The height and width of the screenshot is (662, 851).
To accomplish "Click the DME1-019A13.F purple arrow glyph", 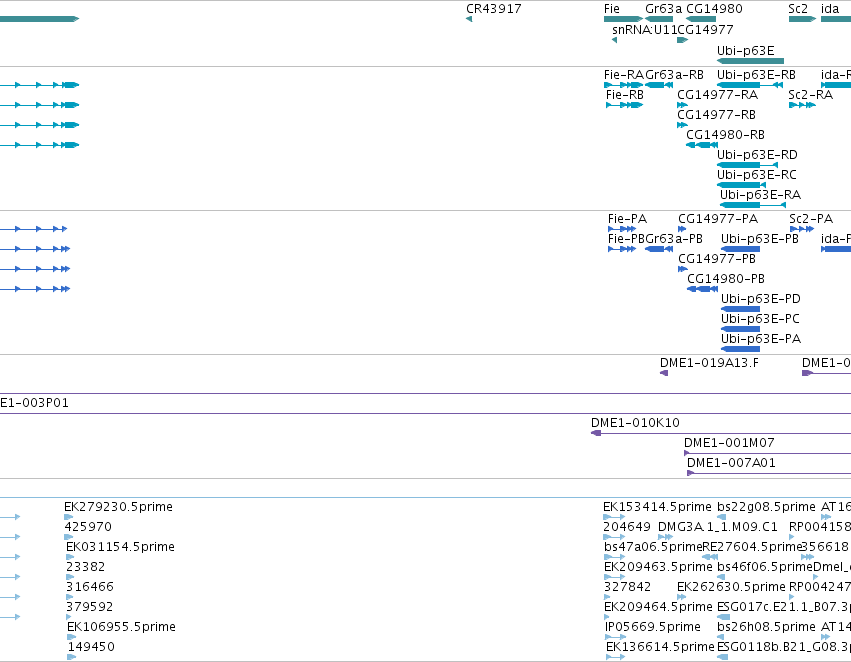I will pos(664,373).
